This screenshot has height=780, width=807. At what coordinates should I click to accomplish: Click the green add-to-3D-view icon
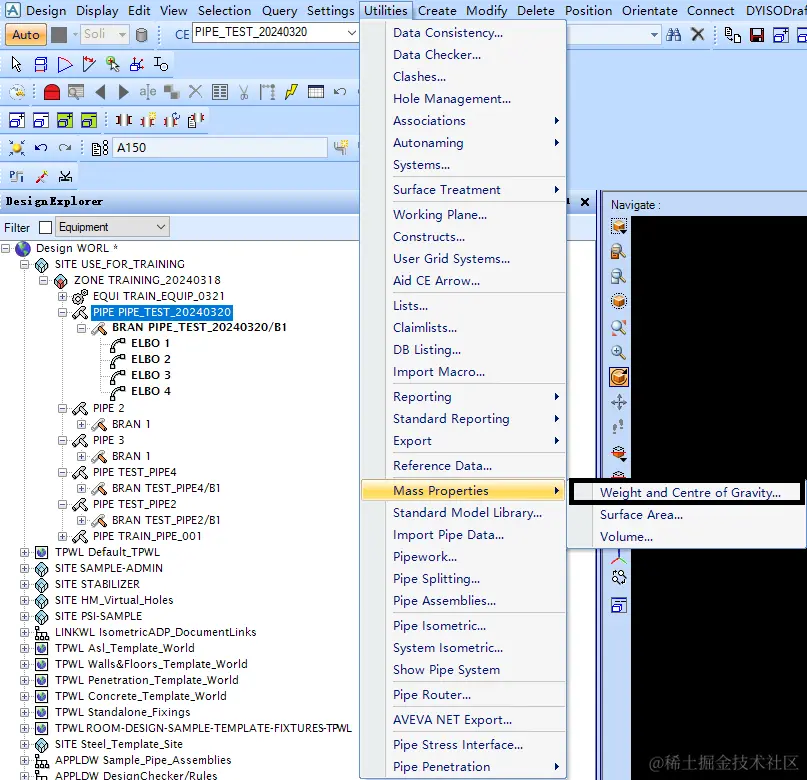(x=65, y=120)
